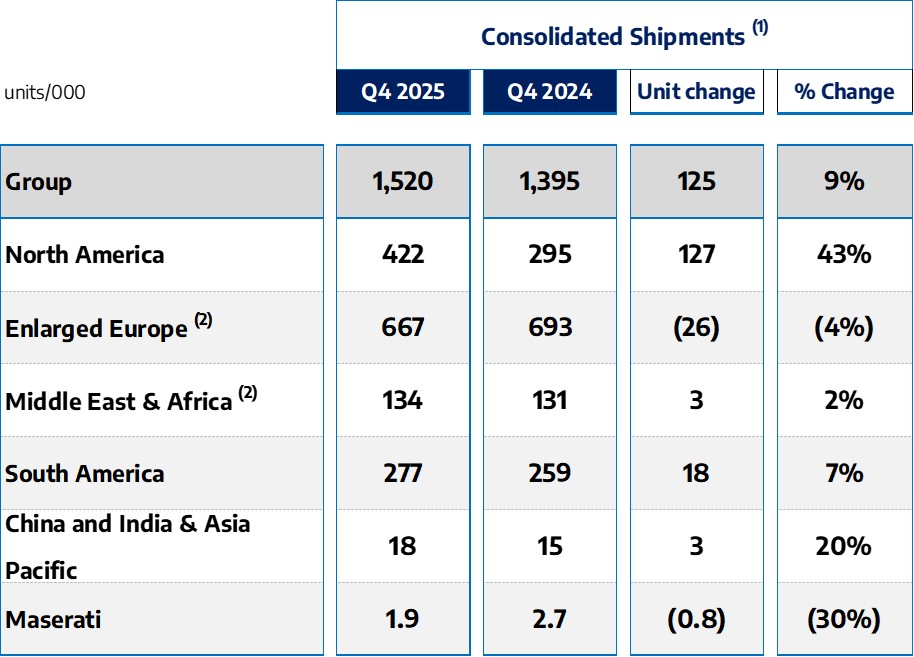Select the Group row label
914x657 pixels.
coord(38,182)
